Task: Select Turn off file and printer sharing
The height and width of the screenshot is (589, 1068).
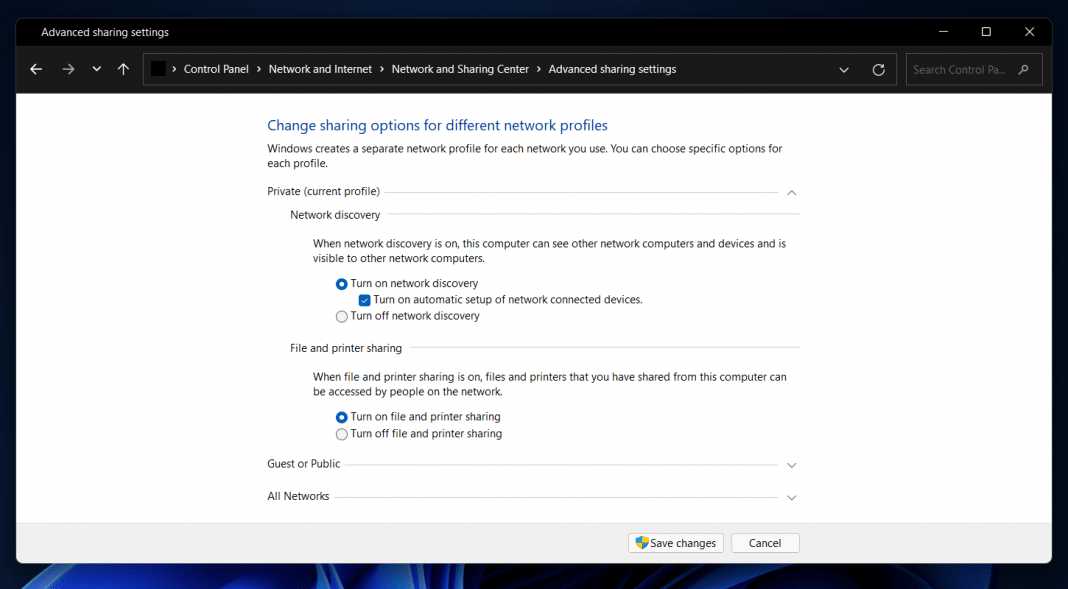Action: 341,434
